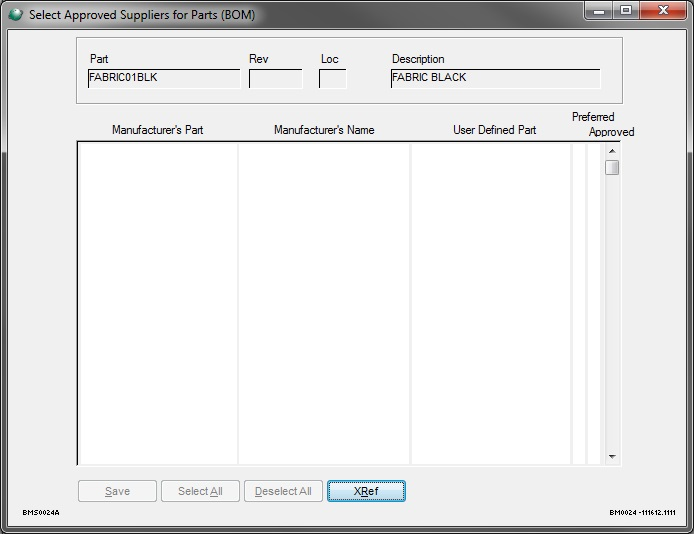Image resolution: width=694 pixels, height=534 pixels.
Task: Maximize the Select Approved Suppliers window
Action: pos(626,11)
